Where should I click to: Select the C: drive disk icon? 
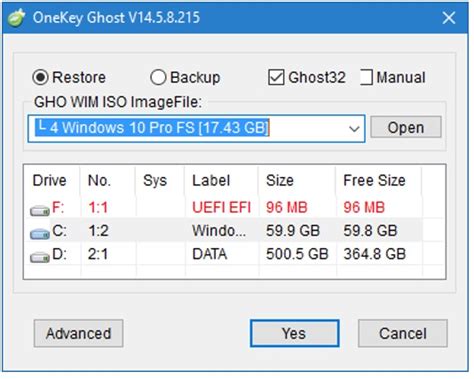pos(40,234)
